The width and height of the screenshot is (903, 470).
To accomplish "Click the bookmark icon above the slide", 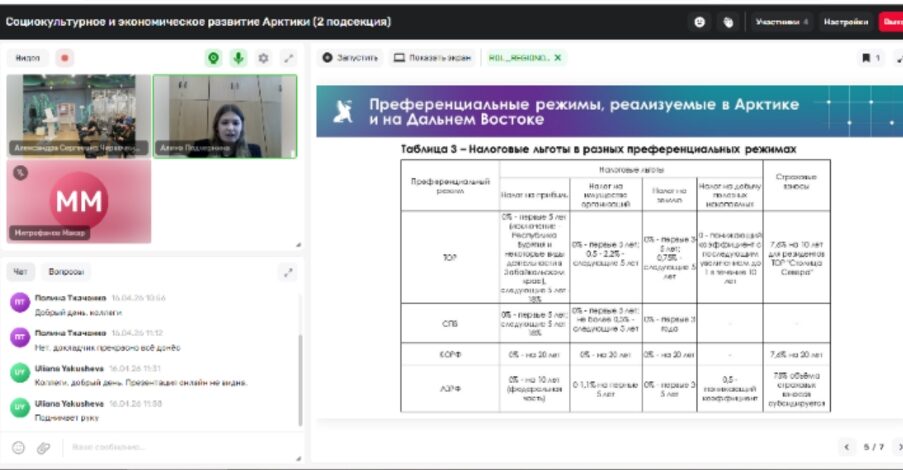I will (867, 58).
